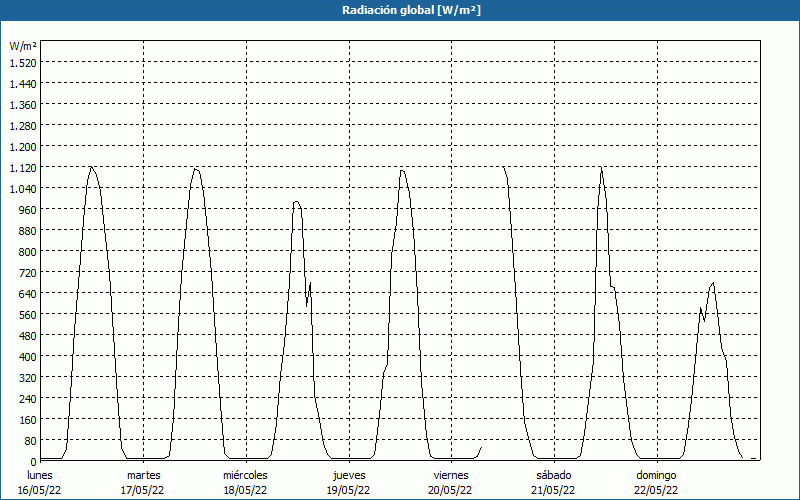Viewport: 800px width, 500px height.
Task: Click the 480 y-axis value
Action: coord(29,336)
